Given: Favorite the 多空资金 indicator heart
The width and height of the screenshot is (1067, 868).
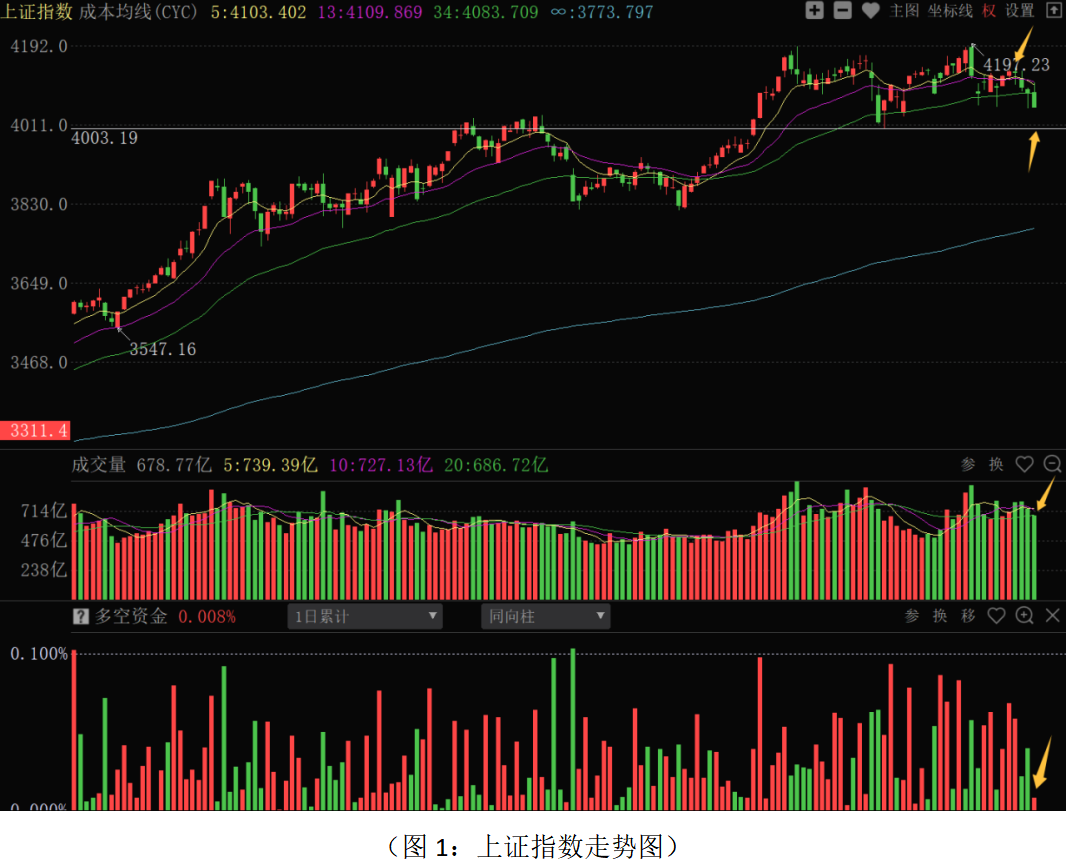Looking at the screenshot, I should (x=996, y=616).
